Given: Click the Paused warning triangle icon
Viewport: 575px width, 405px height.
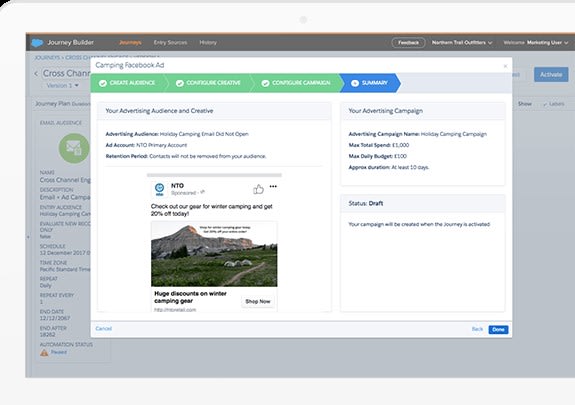Looking at the screenshot, I should [44, 353].
